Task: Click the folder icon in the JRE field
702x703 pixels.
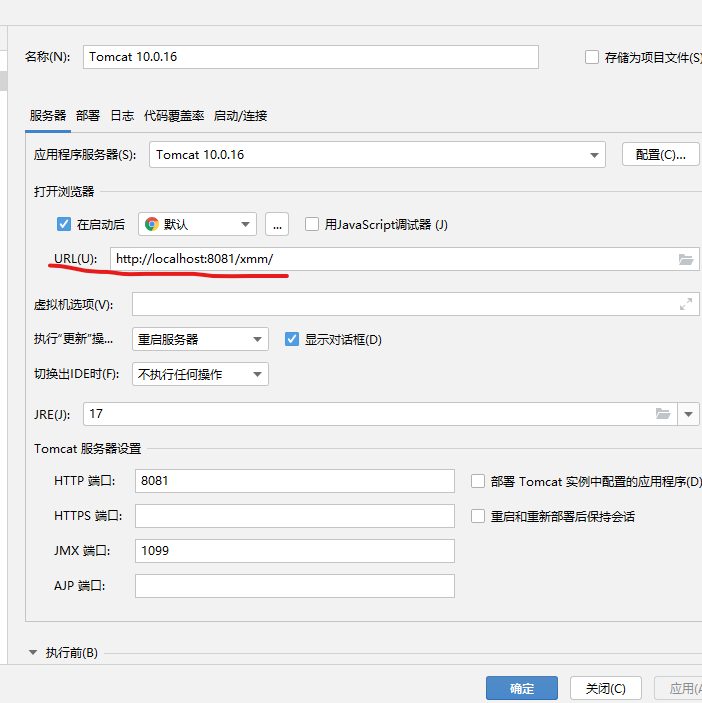Action: (663, 413)
